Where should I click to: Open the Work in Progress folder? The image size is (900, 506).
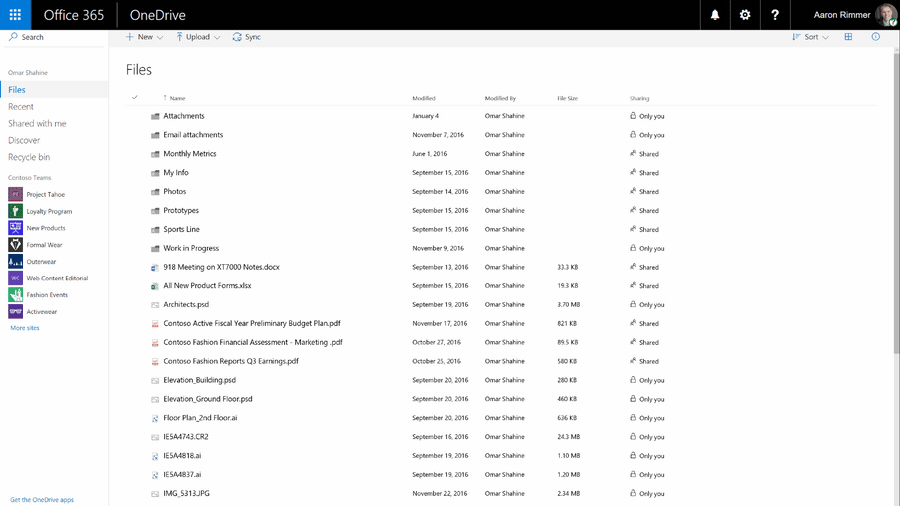191,248
